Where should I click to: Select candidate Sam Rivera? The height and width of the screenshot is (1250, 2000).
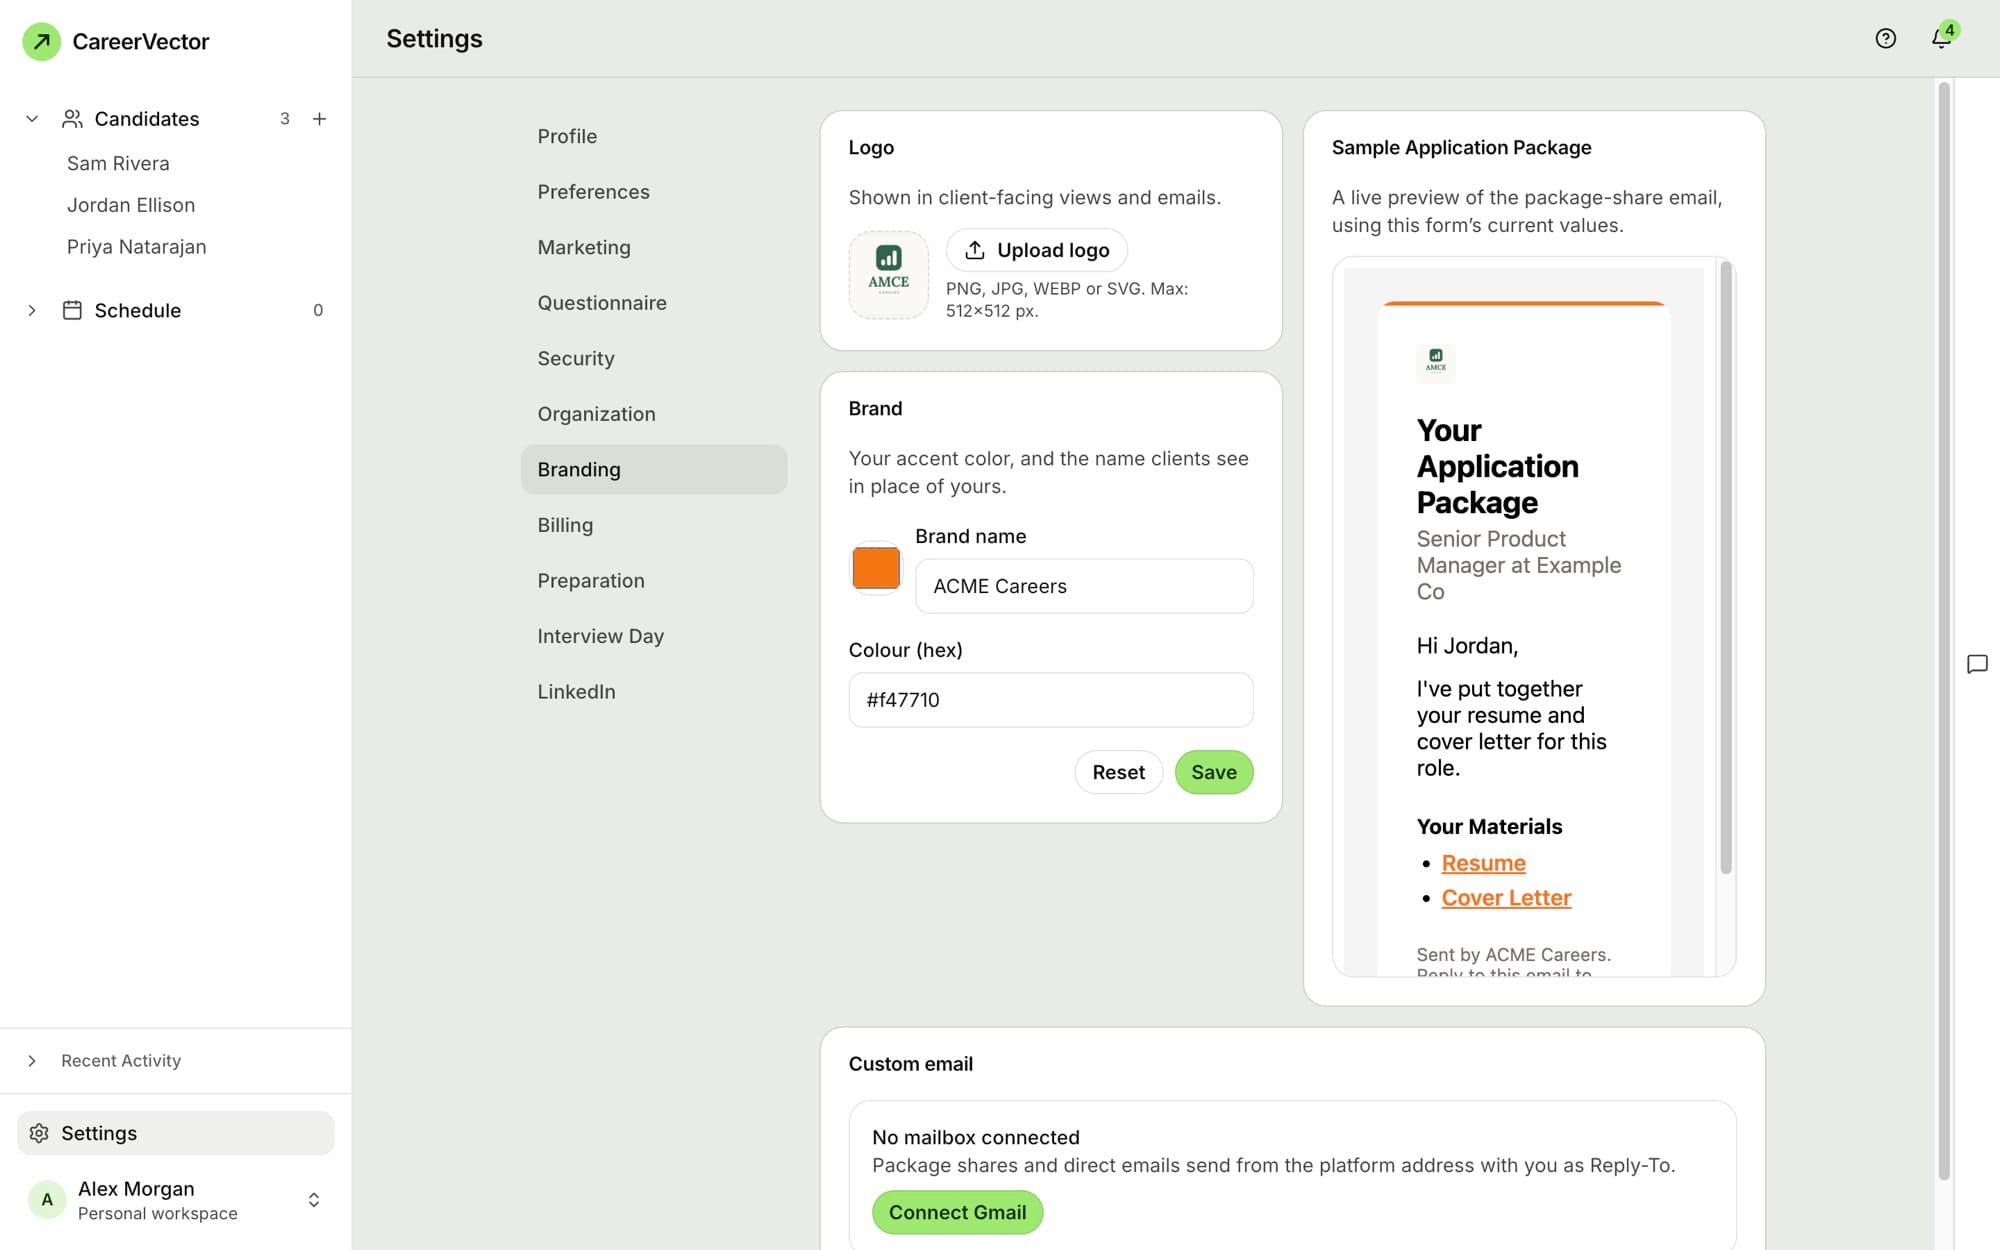(x=118, y=163)
